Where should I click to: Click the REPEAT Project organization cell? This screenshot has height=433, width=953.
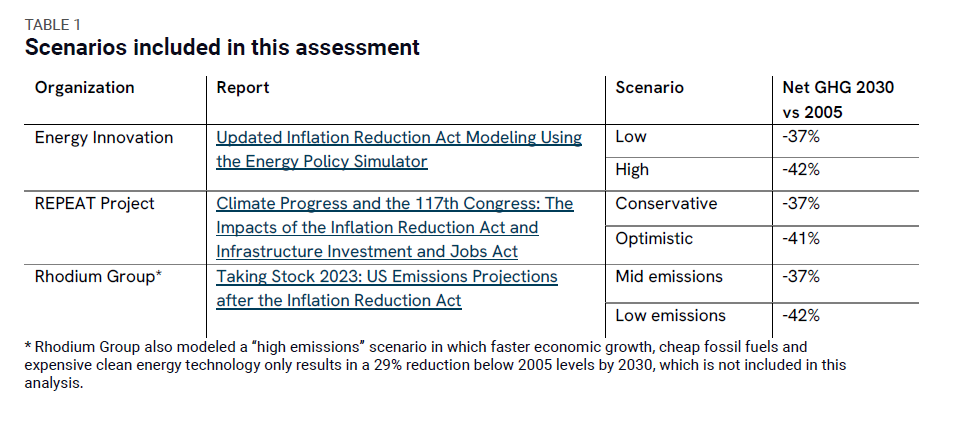(x=95, y=204)
